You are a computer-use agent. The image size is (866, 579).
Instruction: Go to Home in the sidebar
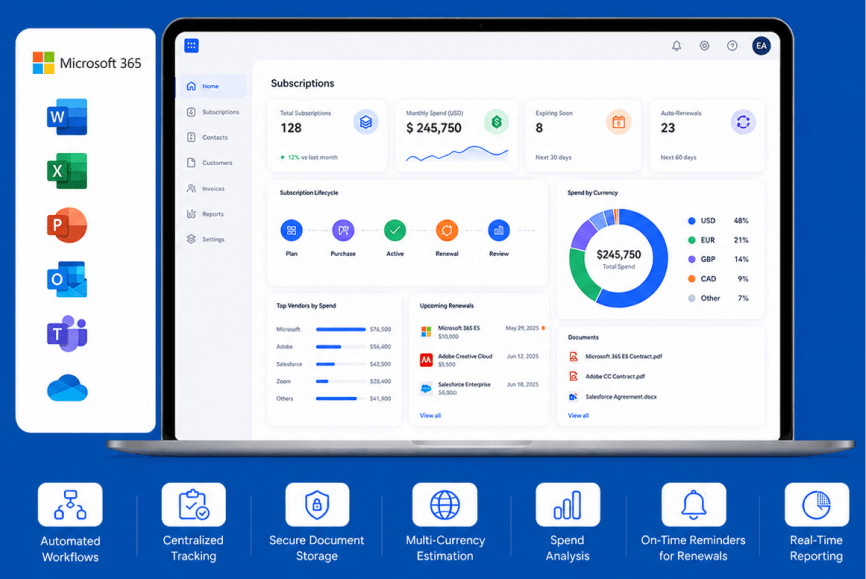213,86
